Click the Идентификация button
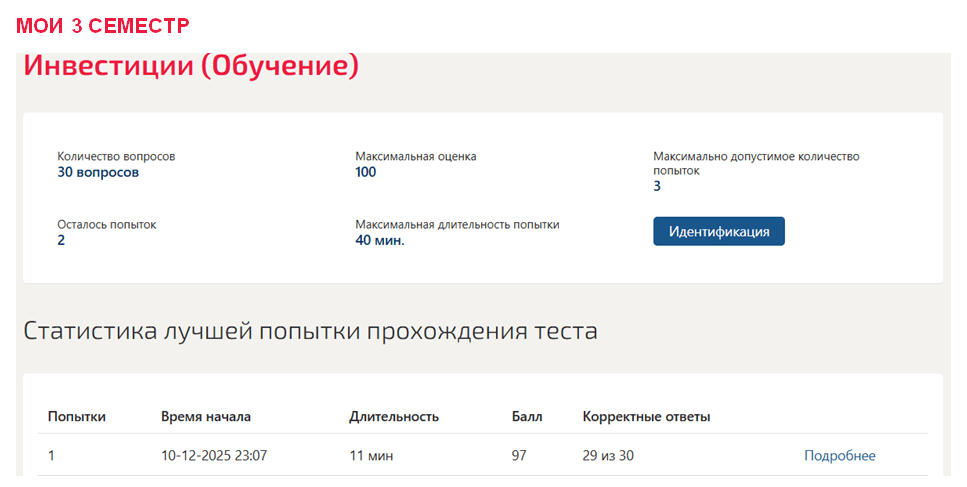The image size is (967, 487). tap(719, 231)
